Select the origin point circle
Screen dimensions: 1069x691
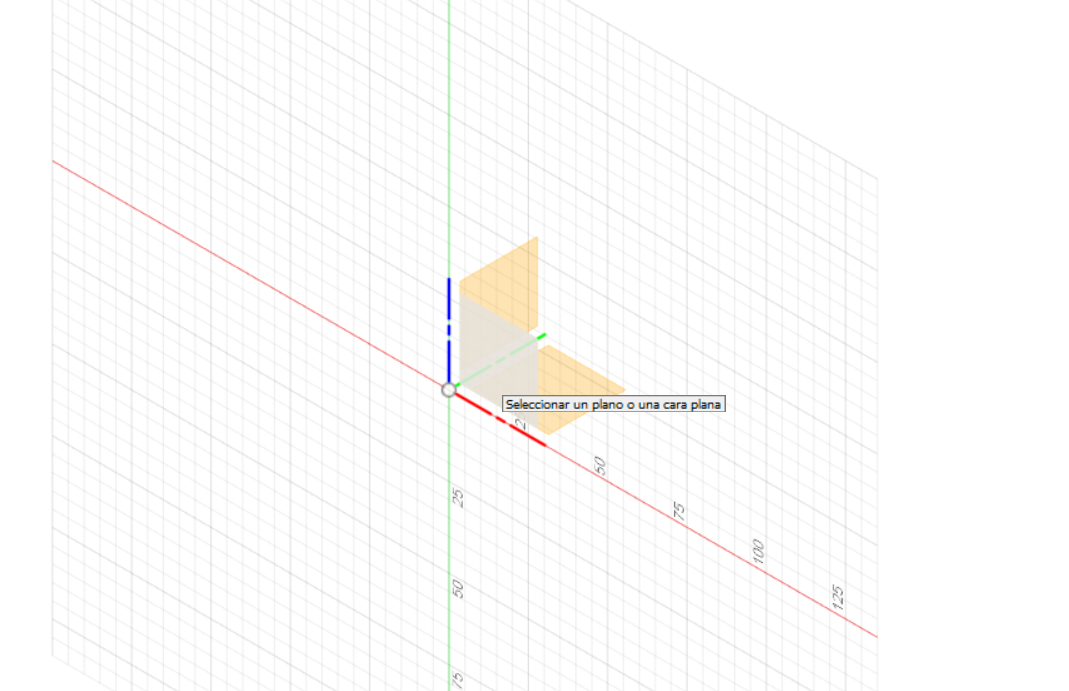pos(448,390)
